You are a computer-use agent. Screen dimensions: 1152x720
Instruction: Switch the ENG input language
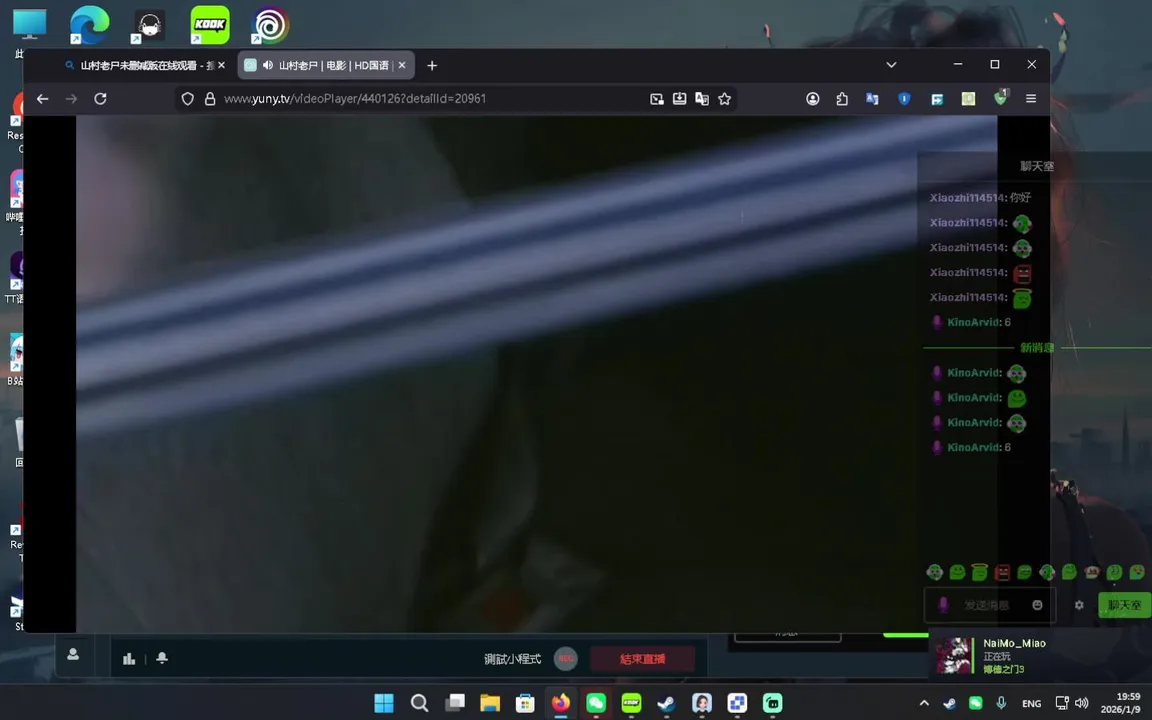(x=1032, y=703)
